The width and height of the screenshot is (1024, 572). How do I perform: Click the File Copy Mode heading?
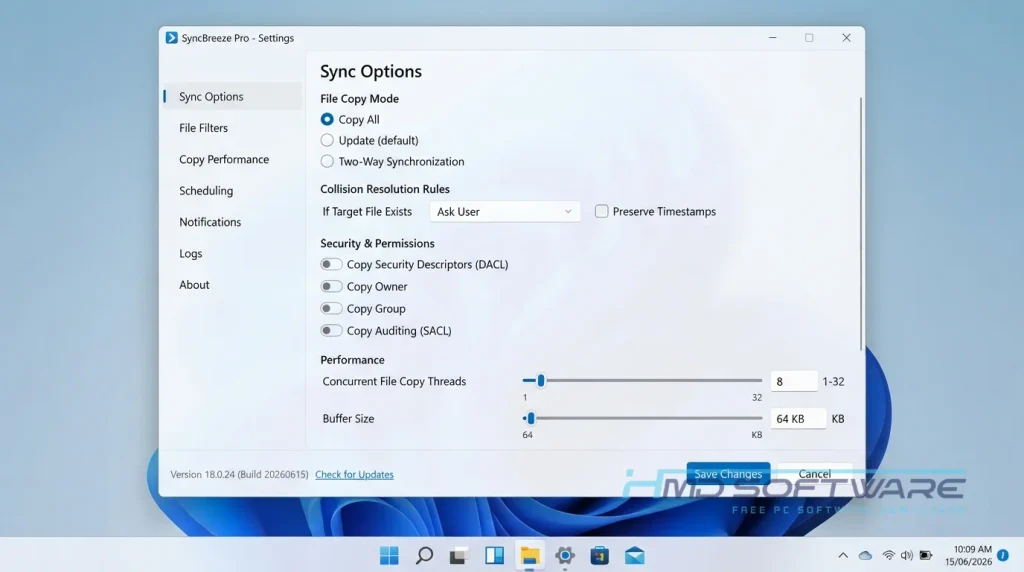360,99
